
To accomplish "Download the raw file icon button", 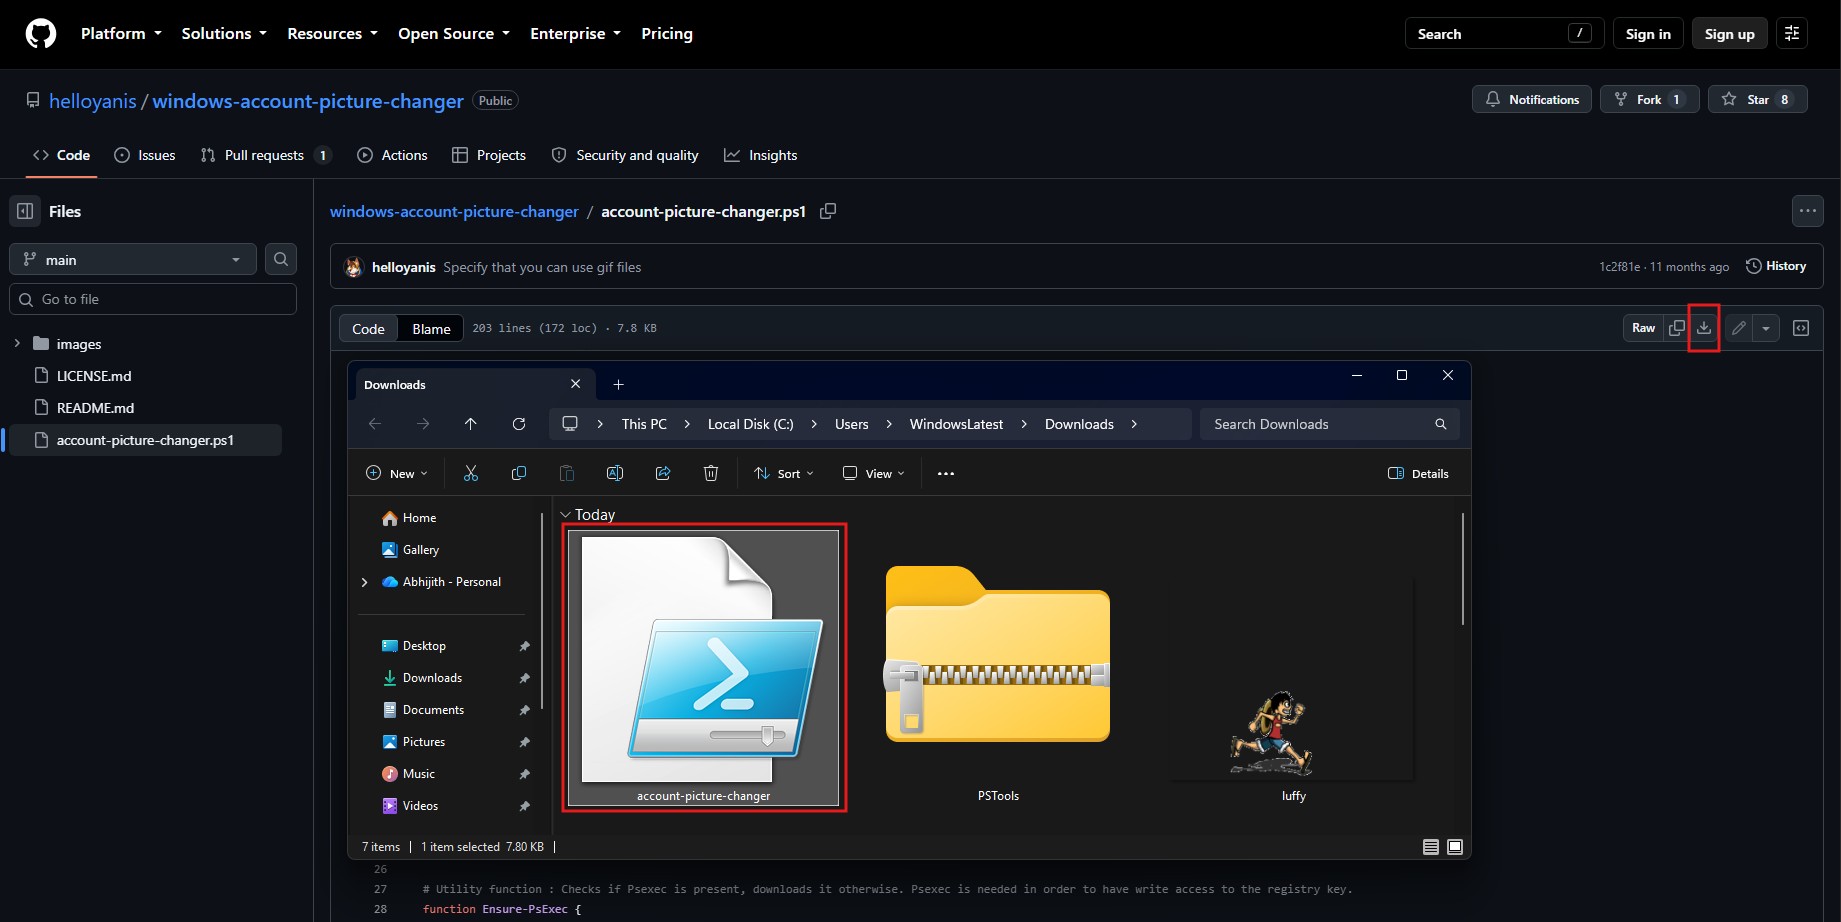I will [1704, 328].
